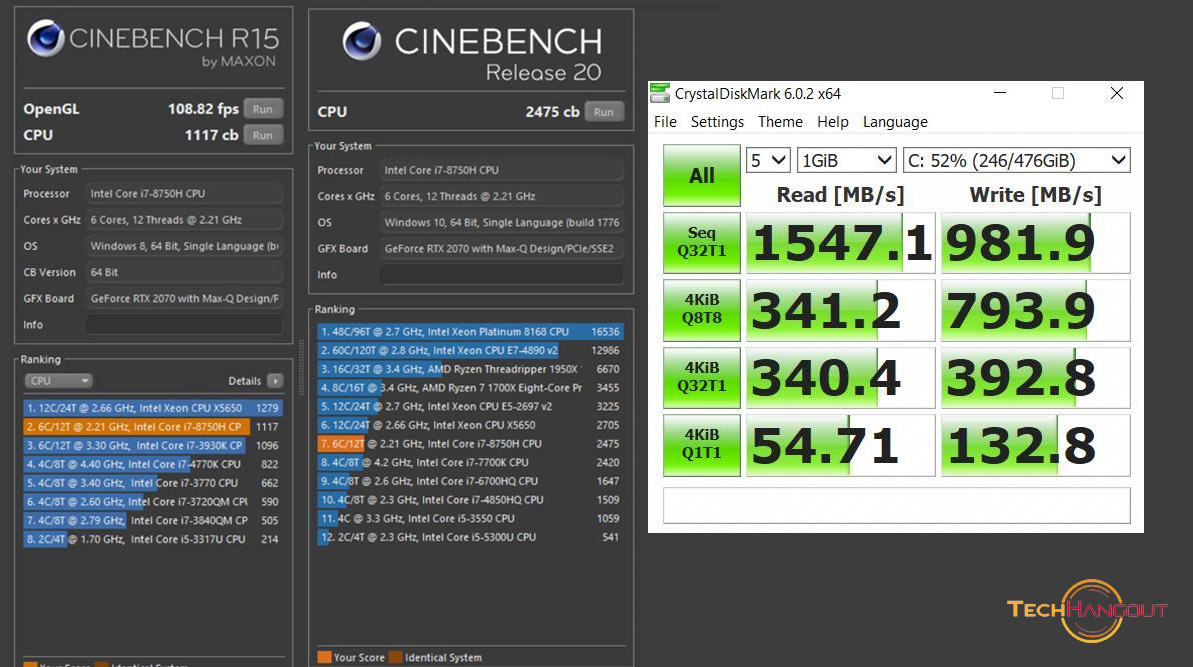1193x667 pixels.
Task: Select R15 ranking row Intel Core i7-3840QM
Action: [x=152, y=520]
